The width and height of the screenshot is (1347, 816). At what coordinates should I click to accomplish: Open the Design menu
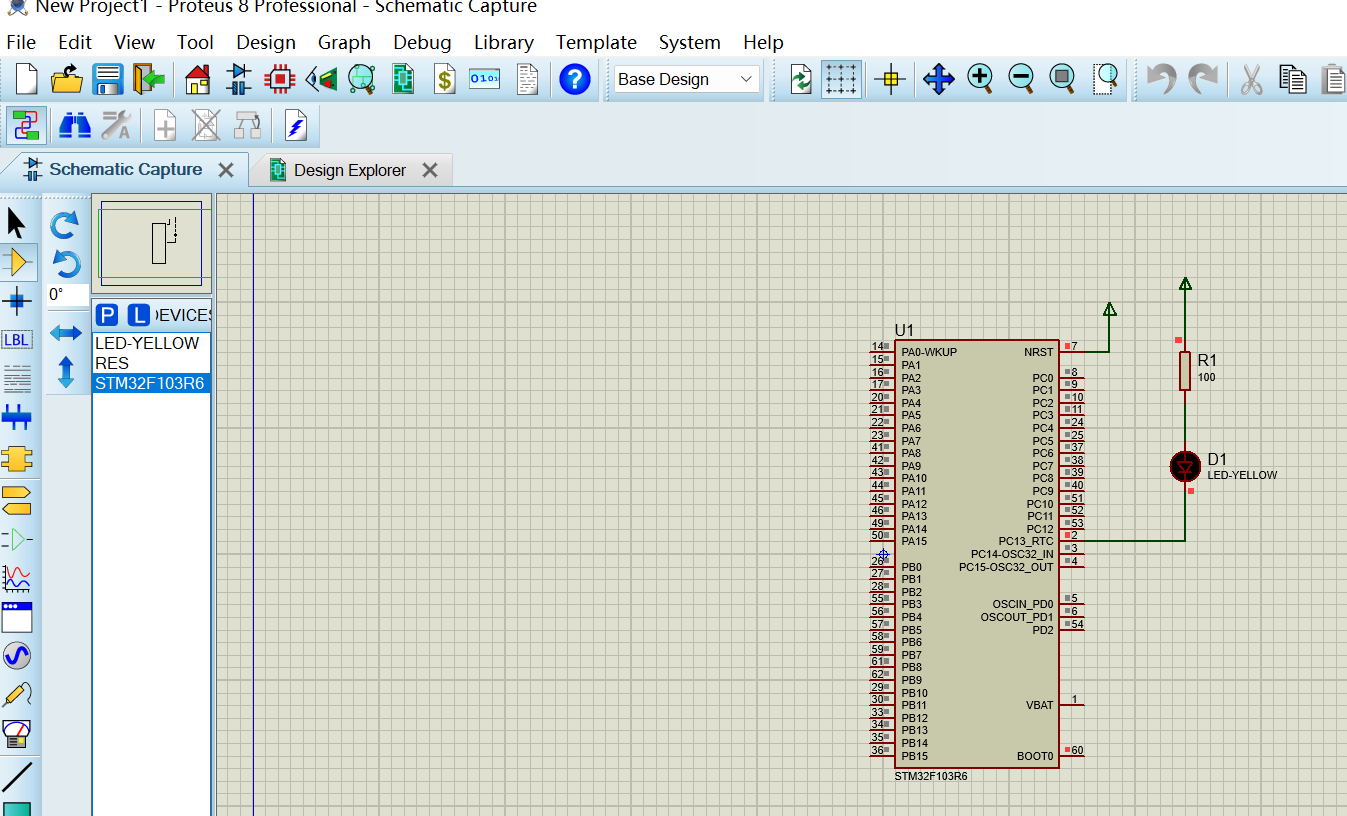[x=266, y=42]
